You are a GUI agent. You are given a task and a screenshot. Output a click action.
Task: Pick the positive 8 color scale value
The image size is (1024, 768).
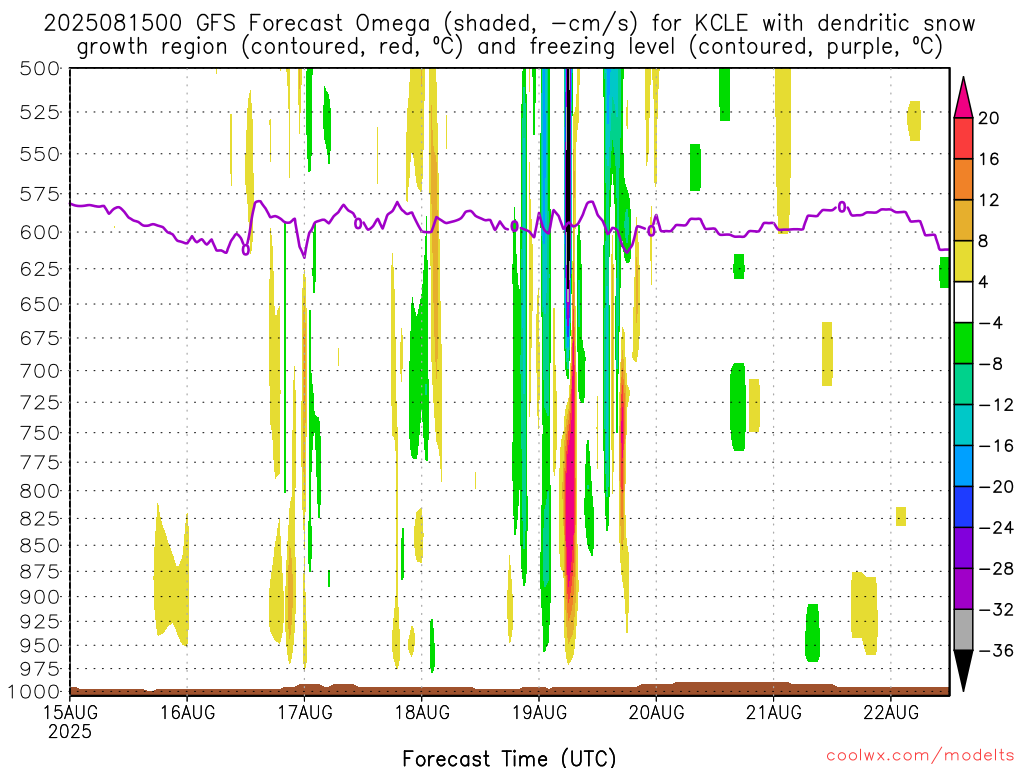coord(984,242)
